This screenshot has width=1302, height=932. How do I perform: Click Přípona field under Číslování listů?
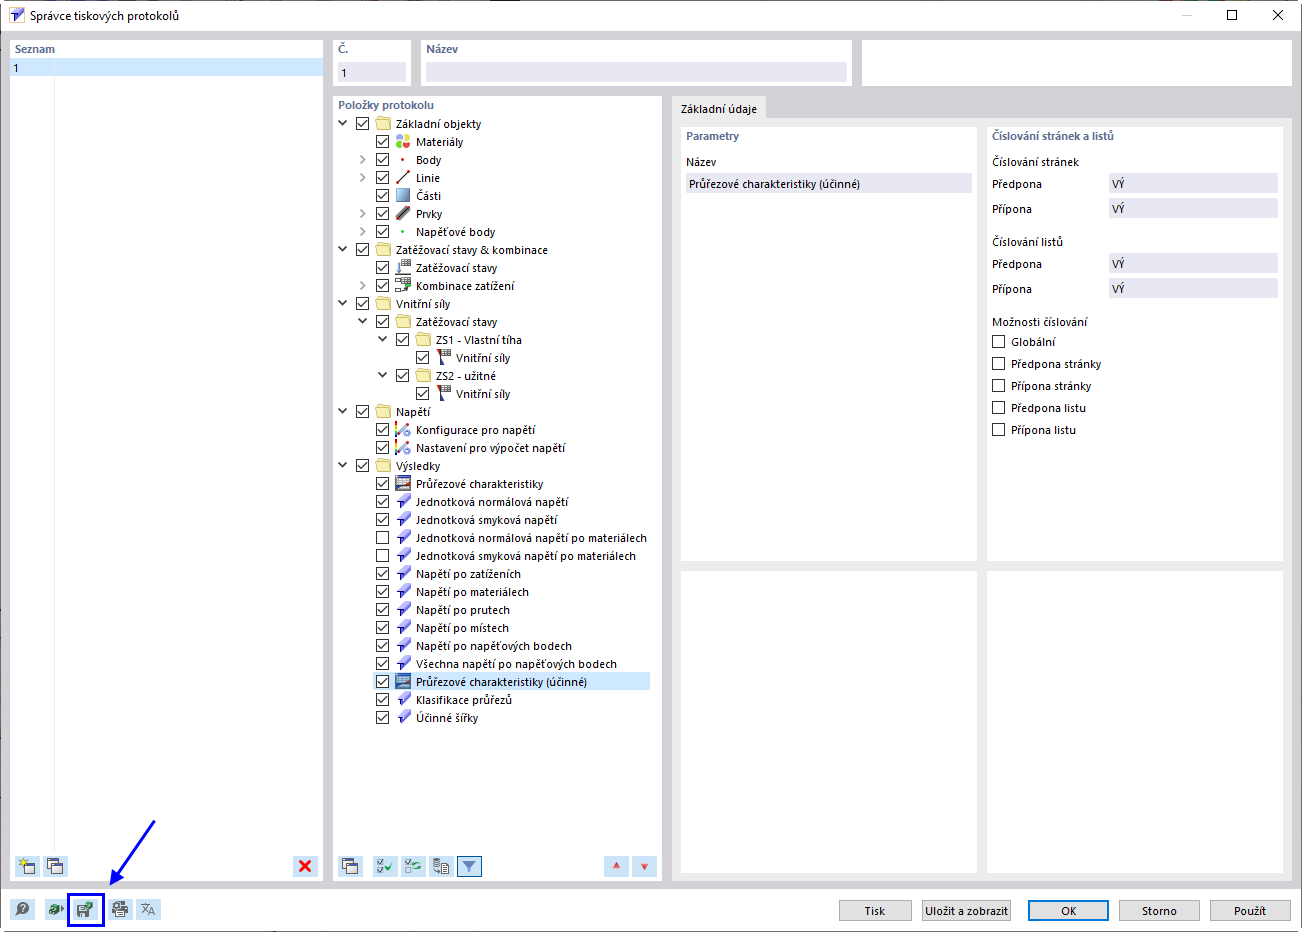(1193, 289)
